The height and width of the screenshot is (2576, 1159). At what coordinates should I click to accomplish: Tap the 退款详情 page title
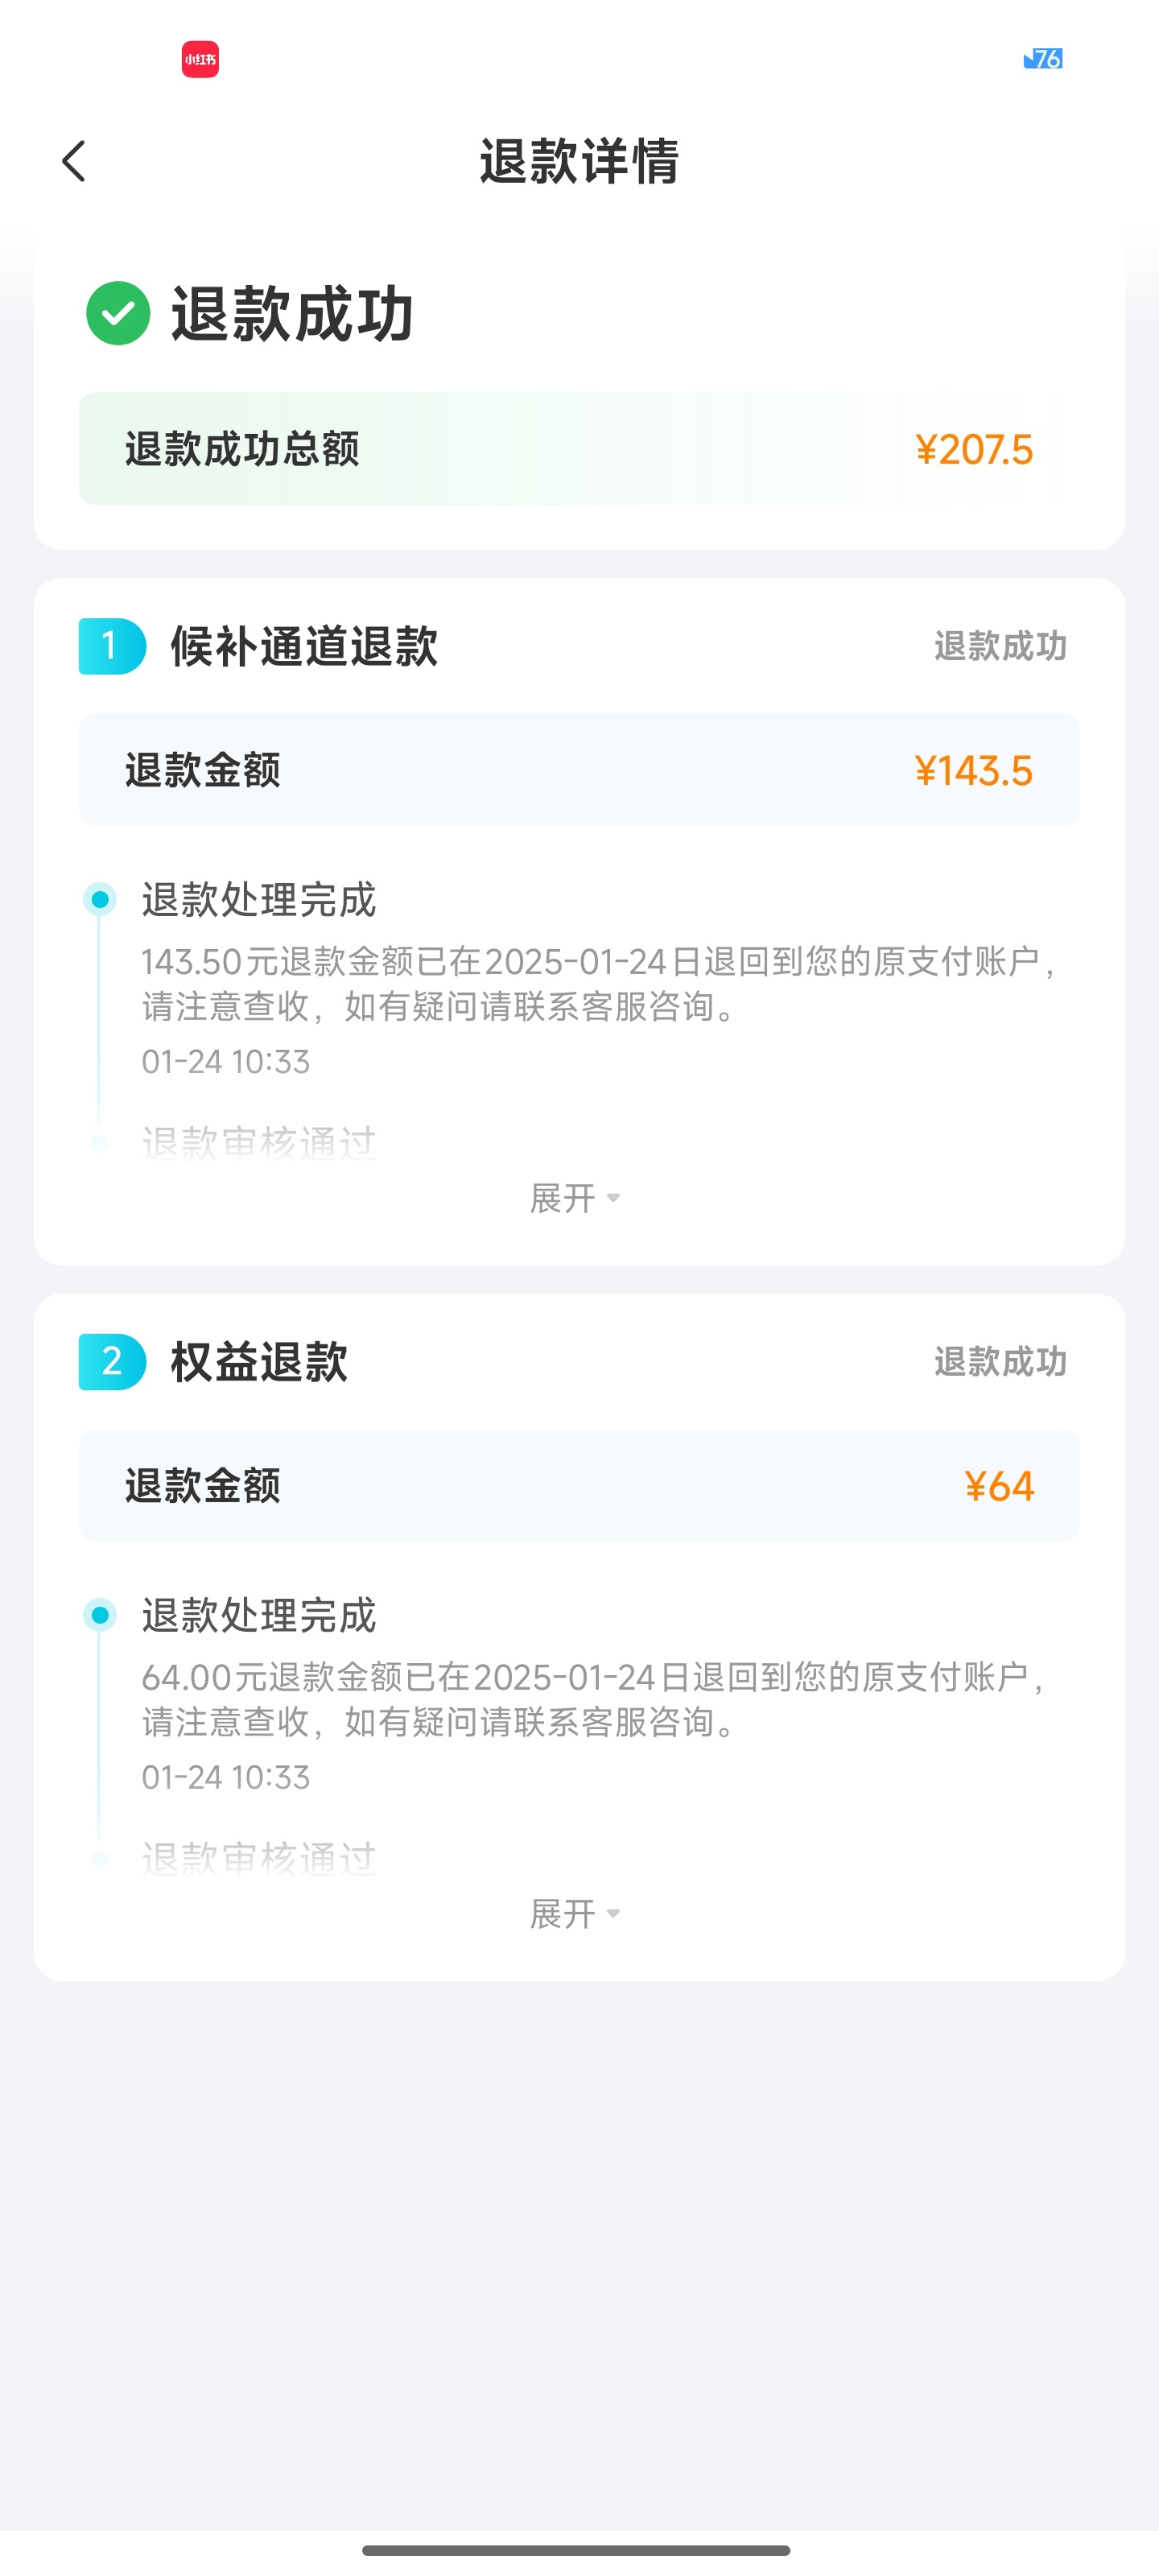point(579,161)
